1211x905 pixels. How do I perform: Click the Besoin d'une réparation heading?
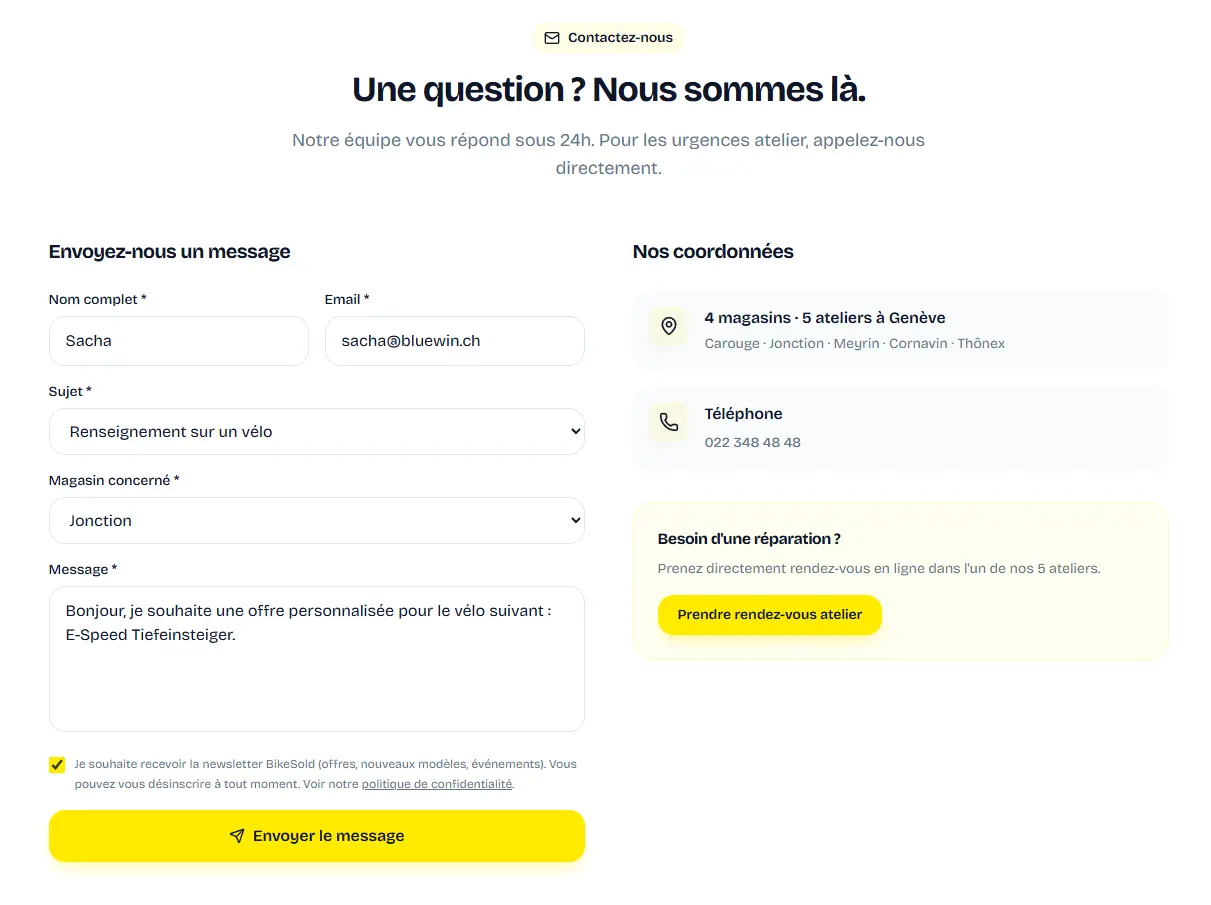point(749,539)
